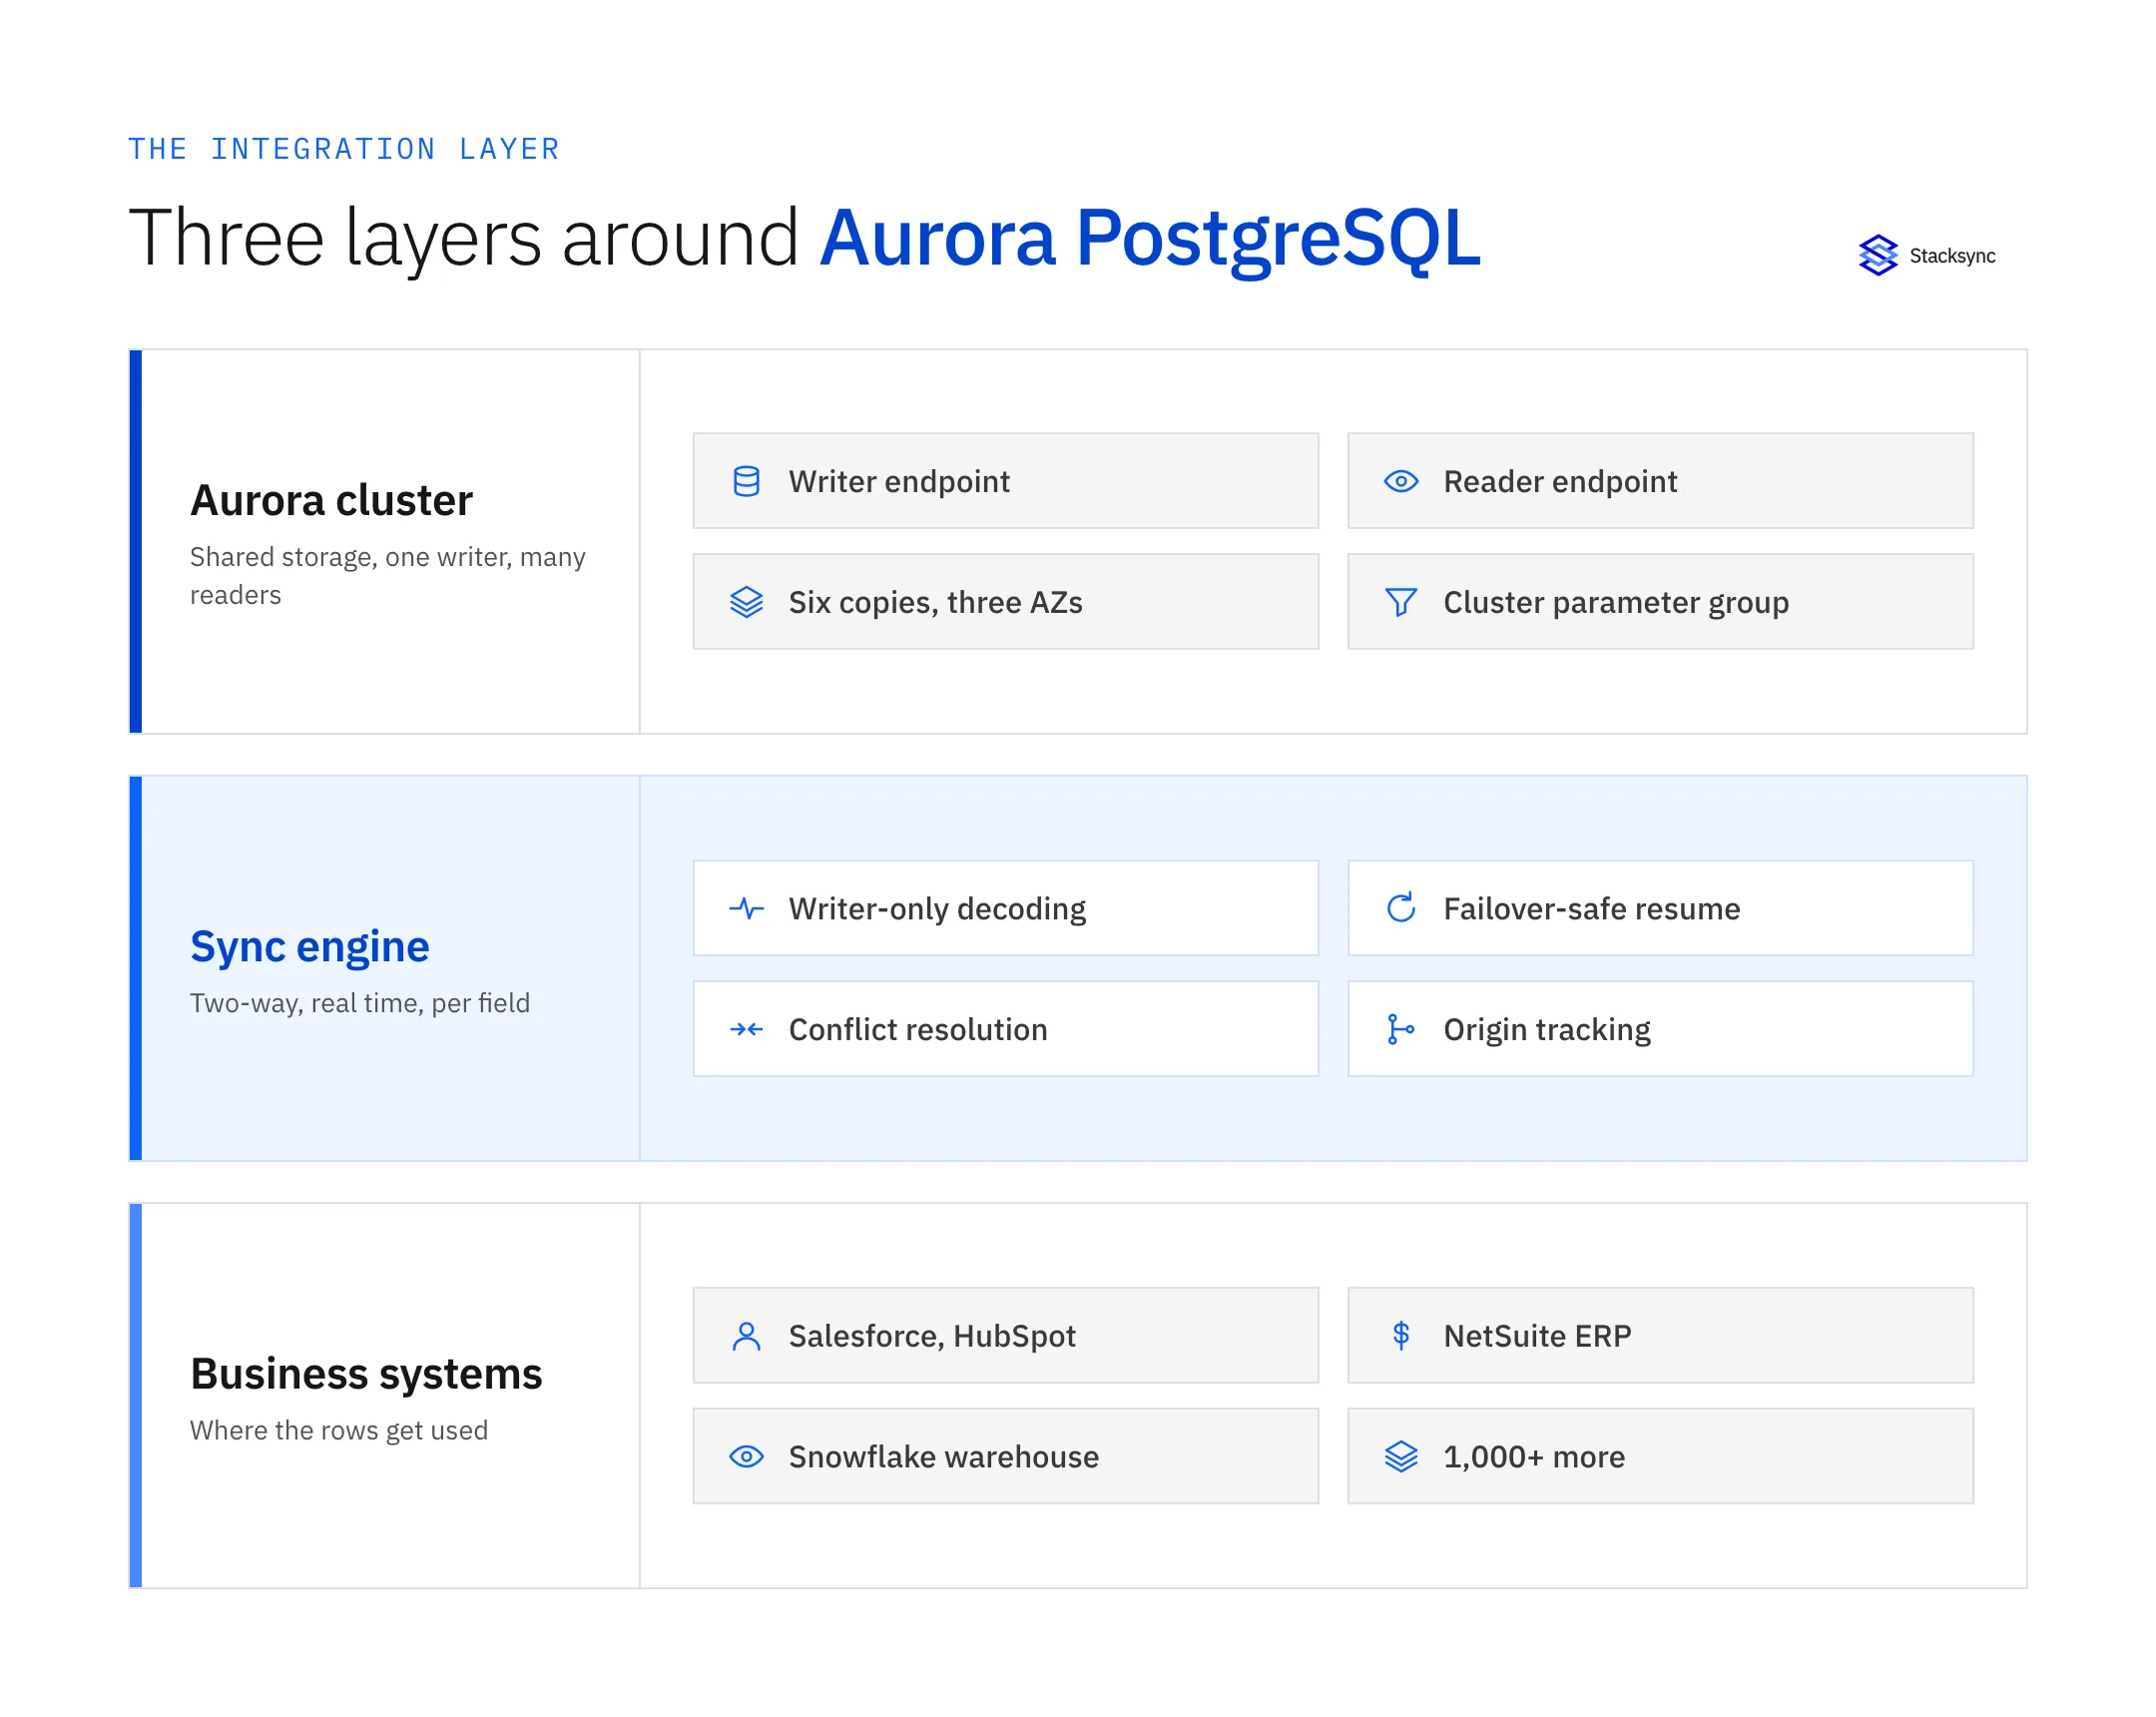Click the merge arrows icon beside Conflict resolution

(746, 1029)
